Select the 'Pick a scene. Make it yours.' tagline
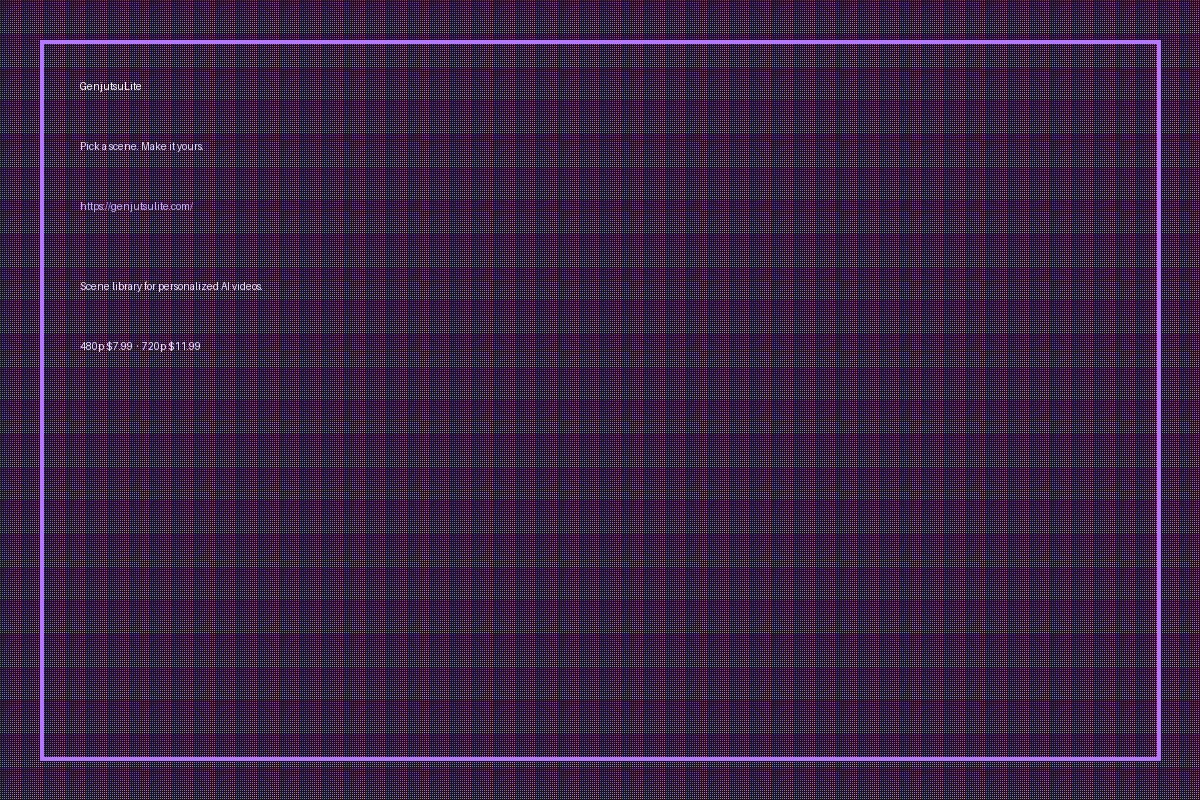Screen dimensions: 1200x800 tap(142, 146)
